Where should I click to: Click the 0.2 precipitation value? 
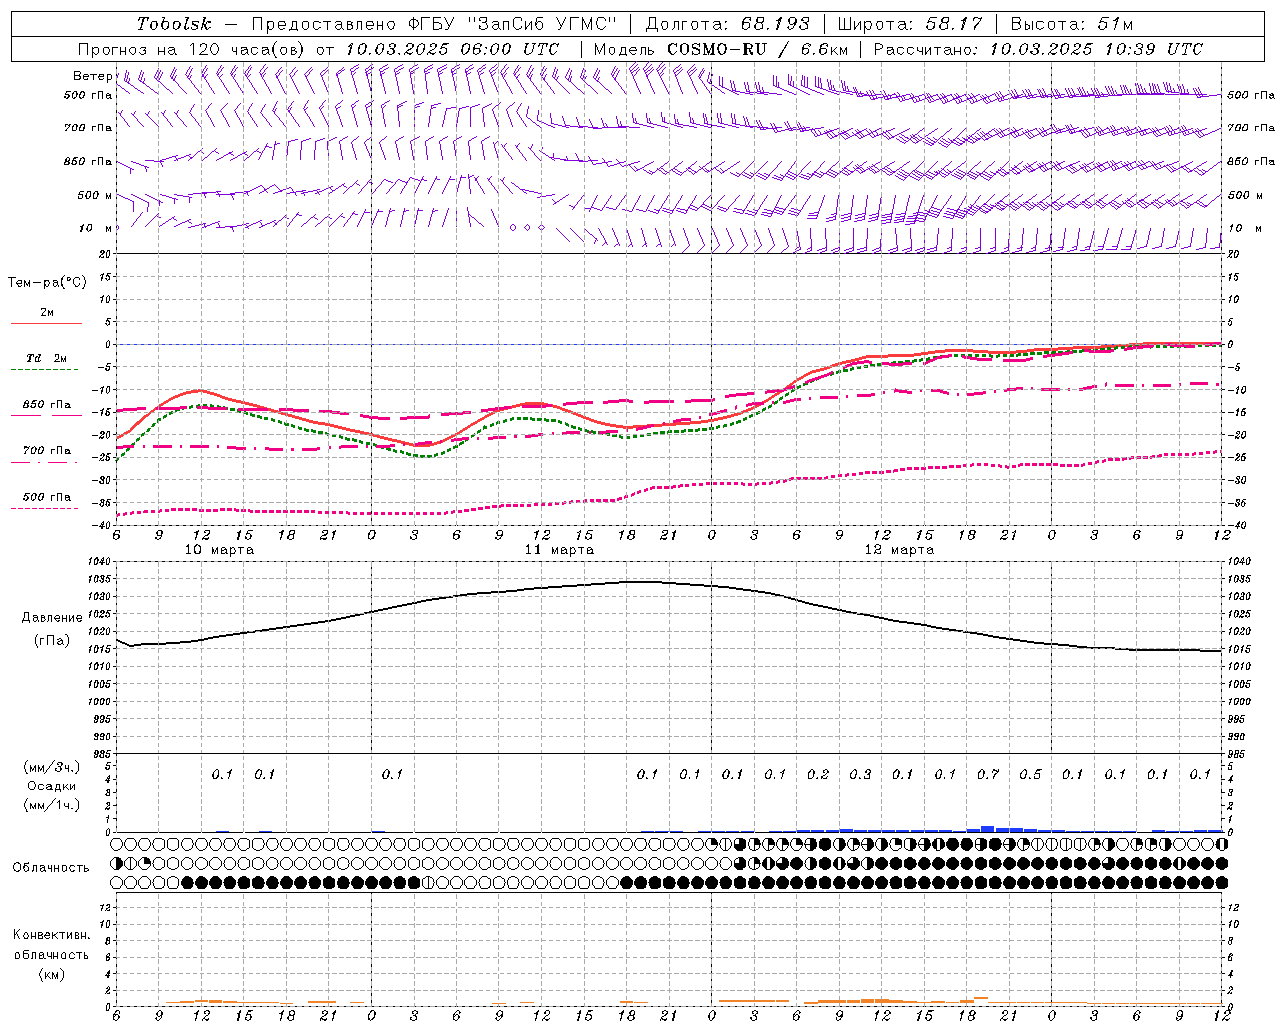point(818,774)
